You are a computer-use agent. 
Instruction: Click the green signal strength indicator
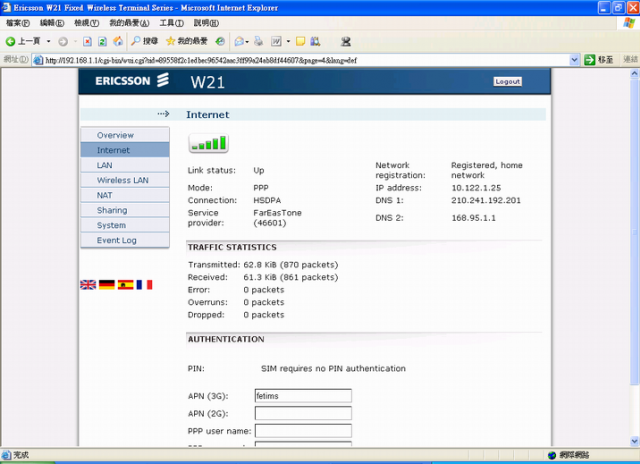[209, 143]
